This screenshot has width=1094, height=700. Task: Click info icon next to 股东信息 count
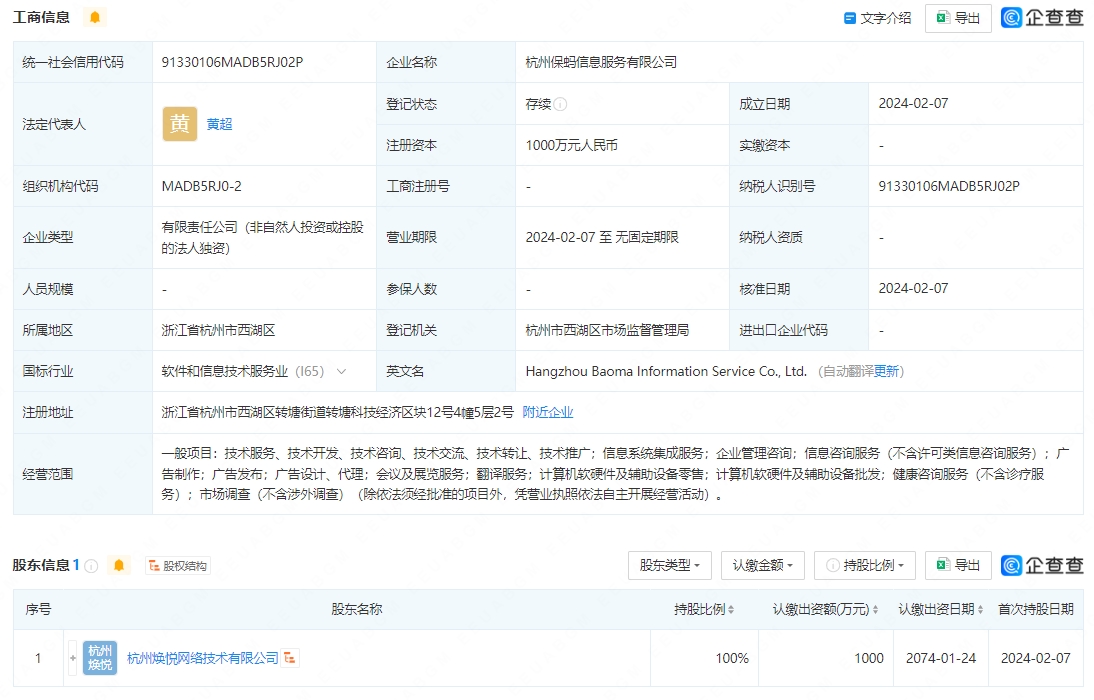pos(91,566)
